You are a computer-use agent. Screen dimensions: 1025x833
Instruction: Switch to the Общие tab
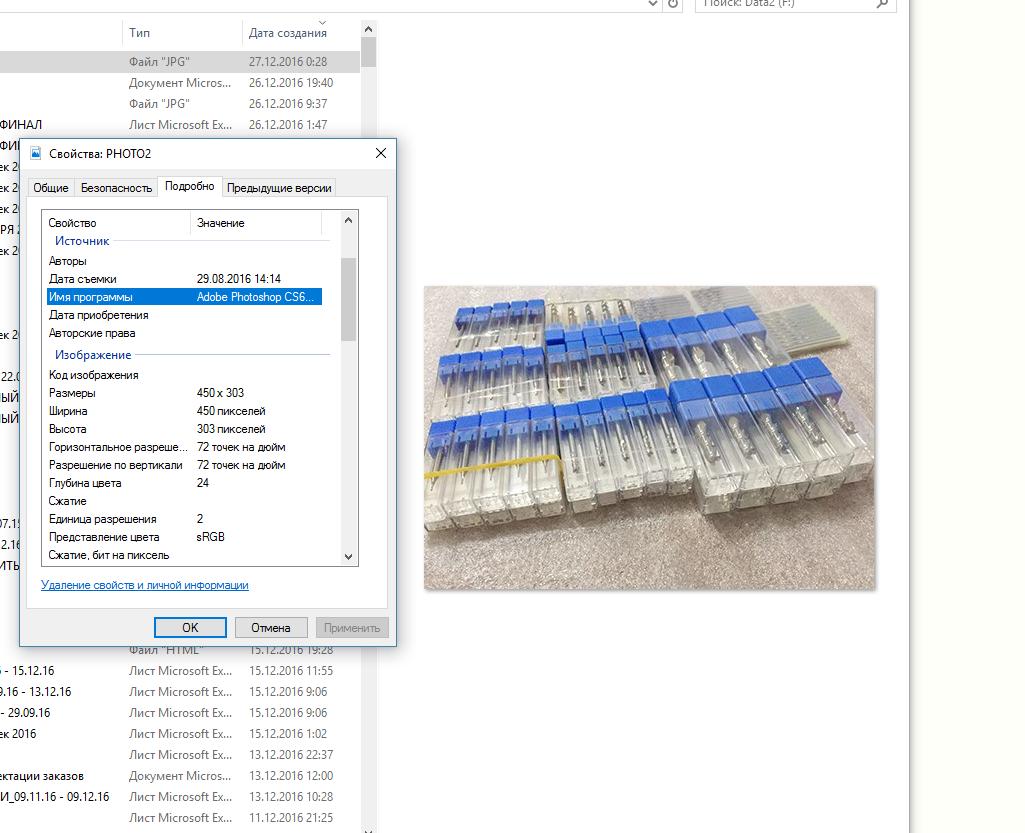click(x=51, y=188)
